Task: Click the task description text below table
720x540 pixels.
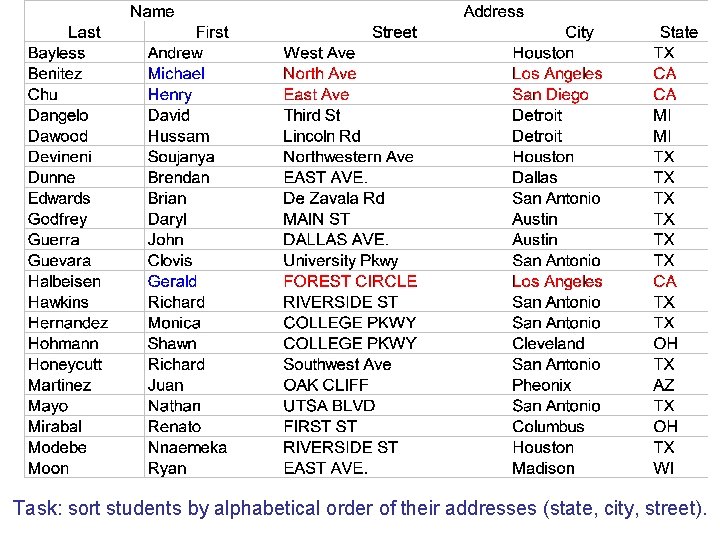Action: pos(360,509)
